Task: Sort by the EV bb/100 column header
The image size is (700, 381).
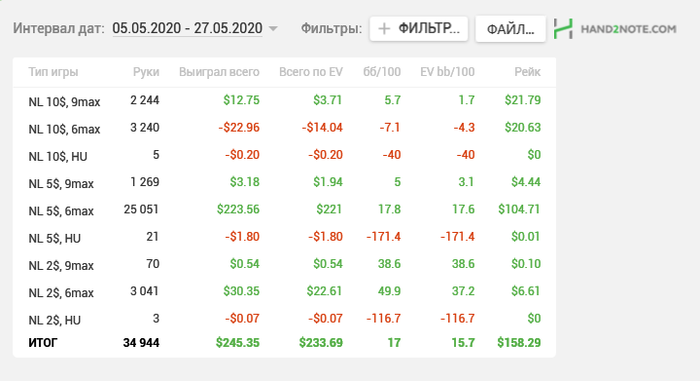Action: [447, 72]
